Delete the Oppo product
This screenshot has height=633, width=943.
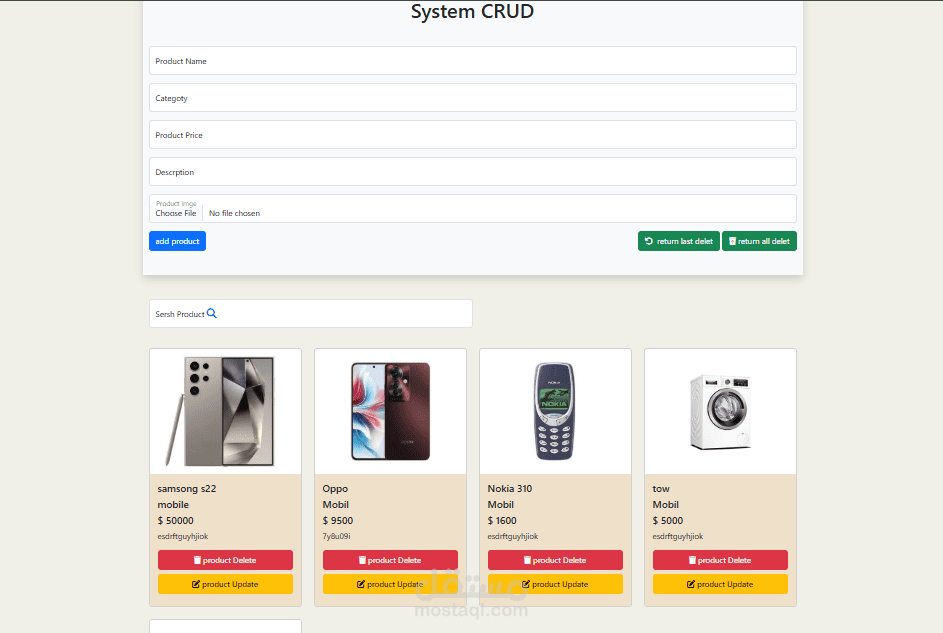tap(390, 560)
